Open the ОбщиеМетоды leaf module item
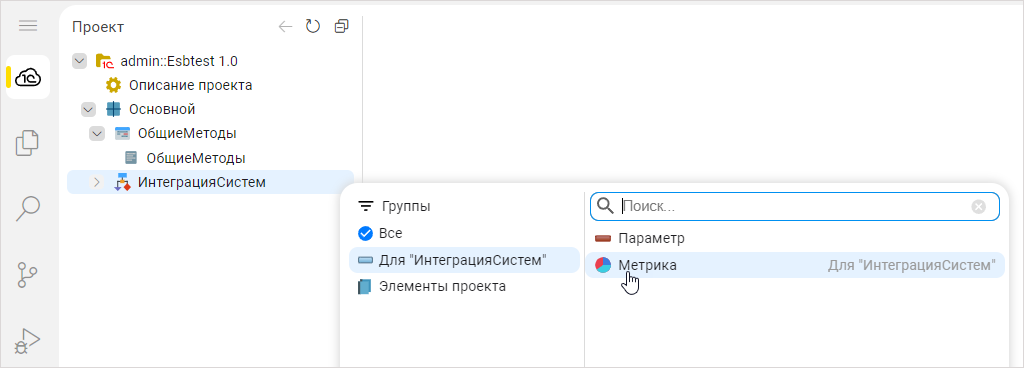Screen dimensions: 1024x368 click(x=195, y=158)
